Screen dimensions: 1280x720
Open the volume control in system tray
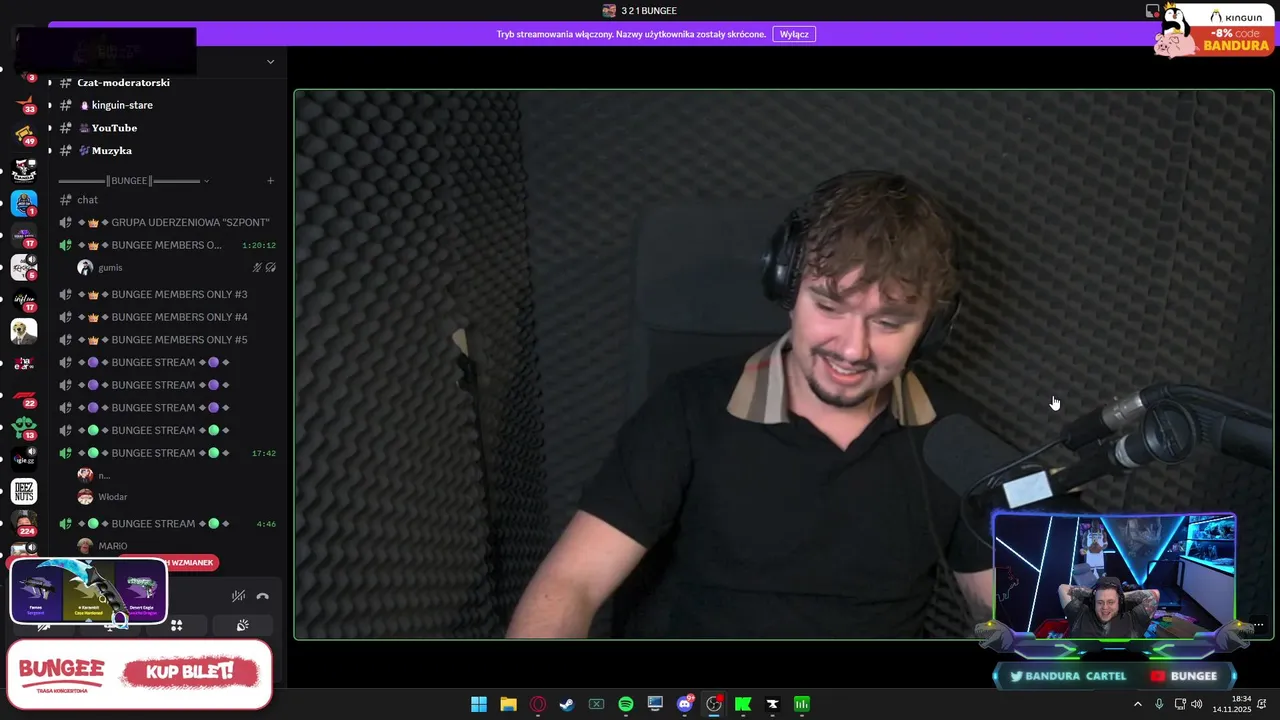pyautogui.click(x=1197, y=704)
